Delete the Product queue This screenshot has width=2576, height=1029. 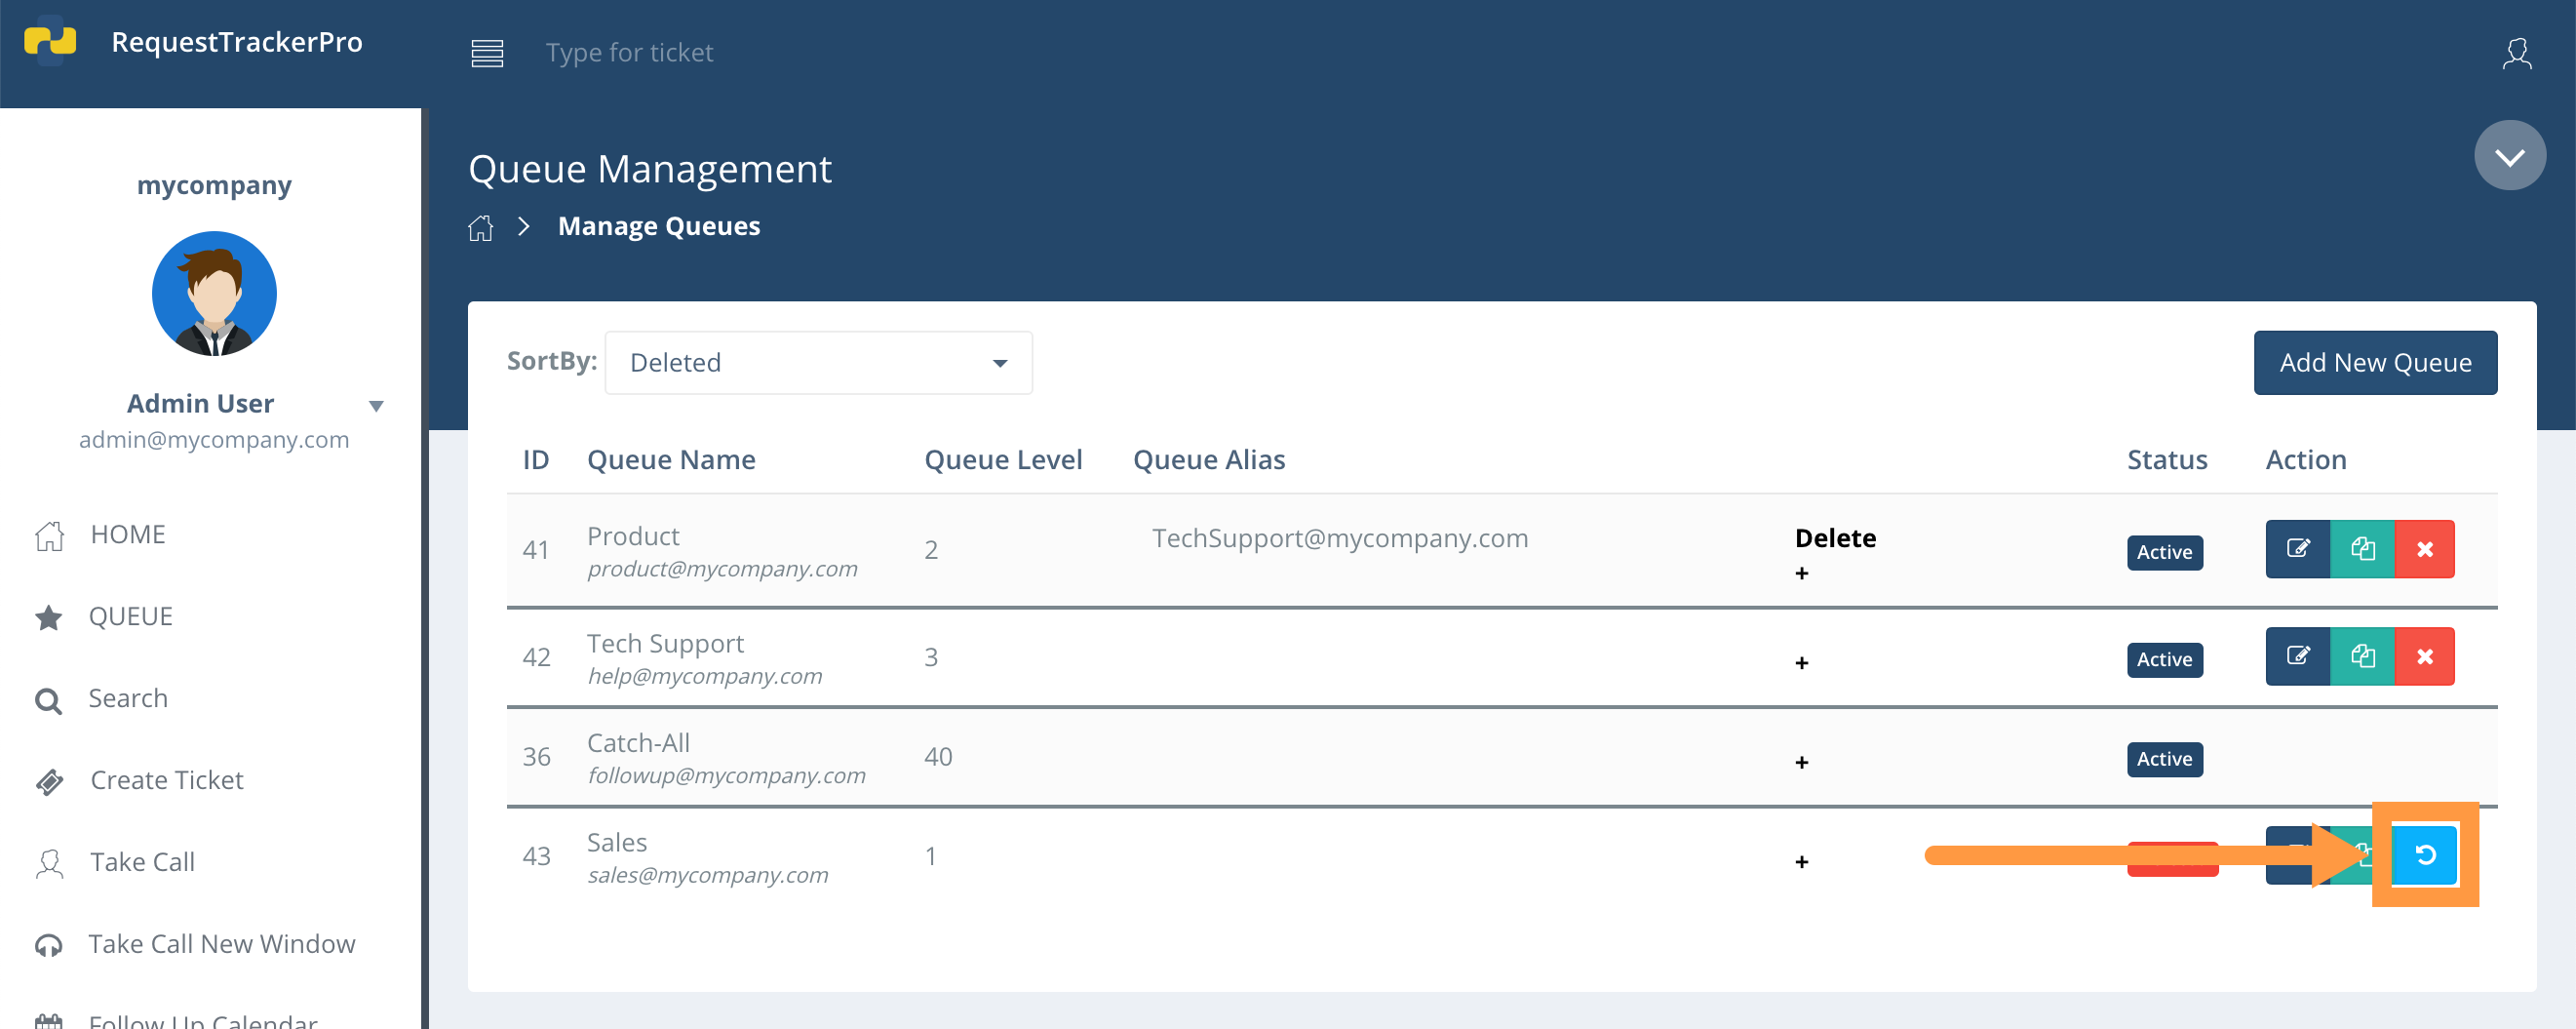tap(2426, 549)
